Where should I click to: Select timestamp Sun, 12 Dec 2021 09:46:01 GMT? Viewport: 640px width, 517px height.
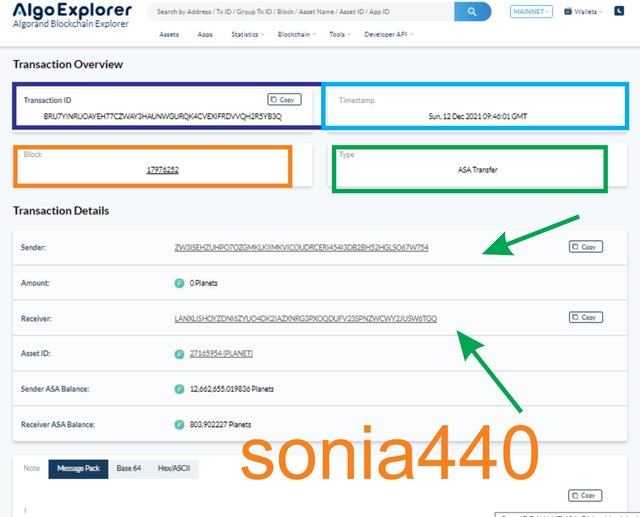pyautogui.click(x=478, y=116)
